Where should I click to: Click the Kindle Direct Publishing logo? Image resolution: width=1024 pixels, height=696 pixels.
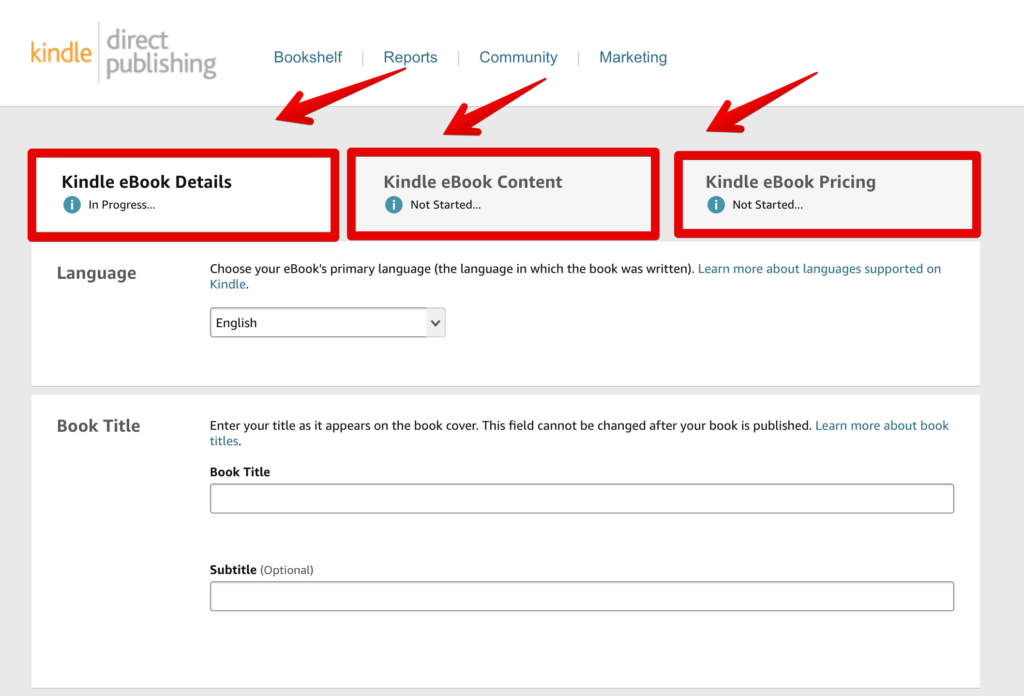(123, 54)
